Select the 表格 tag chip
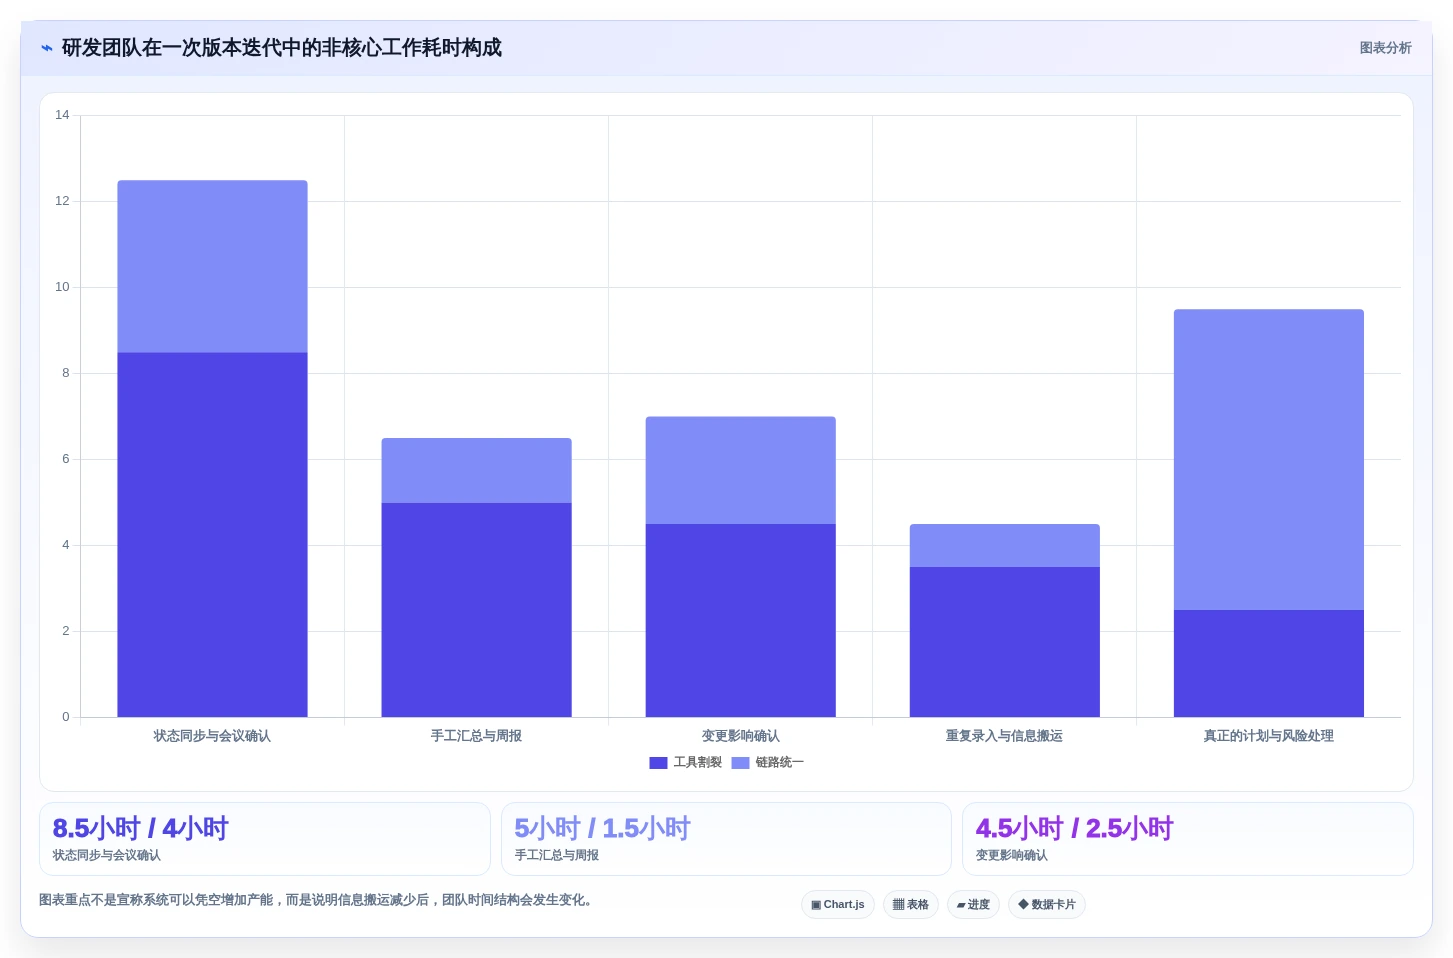The image size is (1453, 958). 910,905
